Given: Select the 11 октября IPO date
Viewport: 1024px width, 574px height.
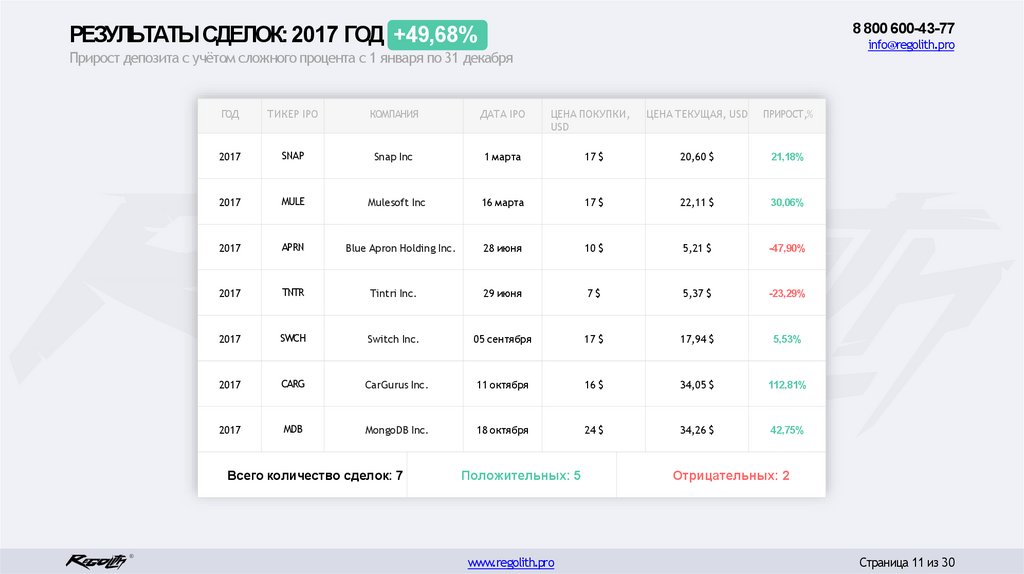Looking at the screenshot, I should pos(502,385).
